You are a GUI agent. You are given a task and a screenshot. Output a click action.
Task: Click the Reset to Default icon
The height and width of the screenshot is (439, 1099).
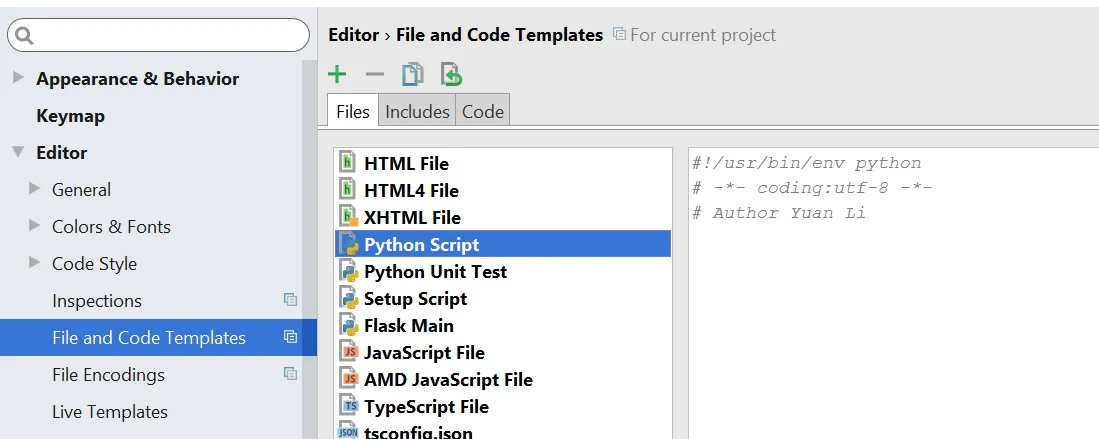[451, 74]
